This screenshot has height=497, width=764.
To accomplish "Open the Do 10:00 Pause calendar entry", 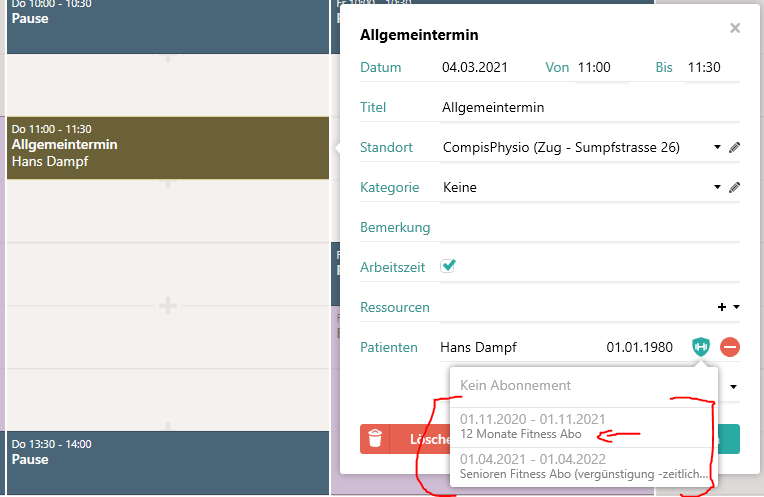I will click(x=168, y=26).
